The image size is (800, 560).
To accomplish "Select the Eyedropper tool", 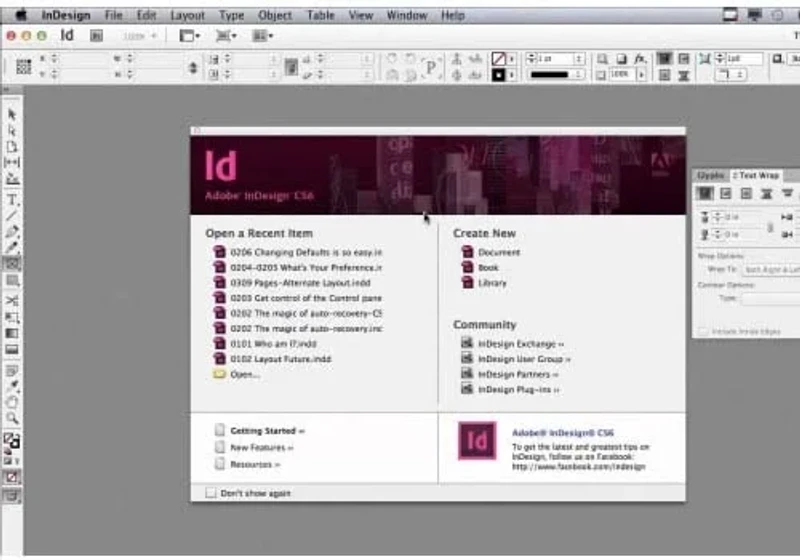I will click(12, 386).
